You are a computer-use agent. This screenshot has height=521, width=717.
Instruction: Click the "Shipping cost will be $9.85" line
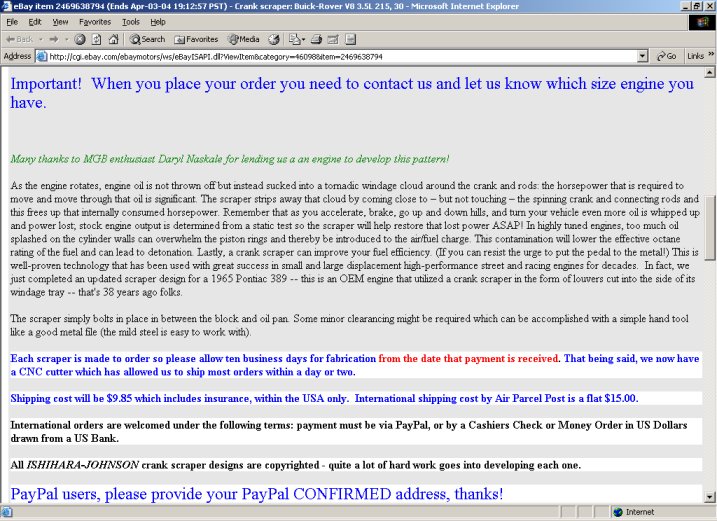pyautogui.click(x=324, y=398)
